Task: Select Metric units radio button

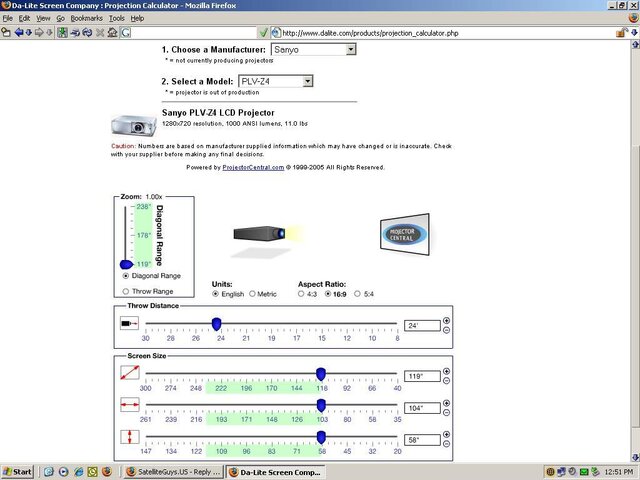Action: pos(252,294)
